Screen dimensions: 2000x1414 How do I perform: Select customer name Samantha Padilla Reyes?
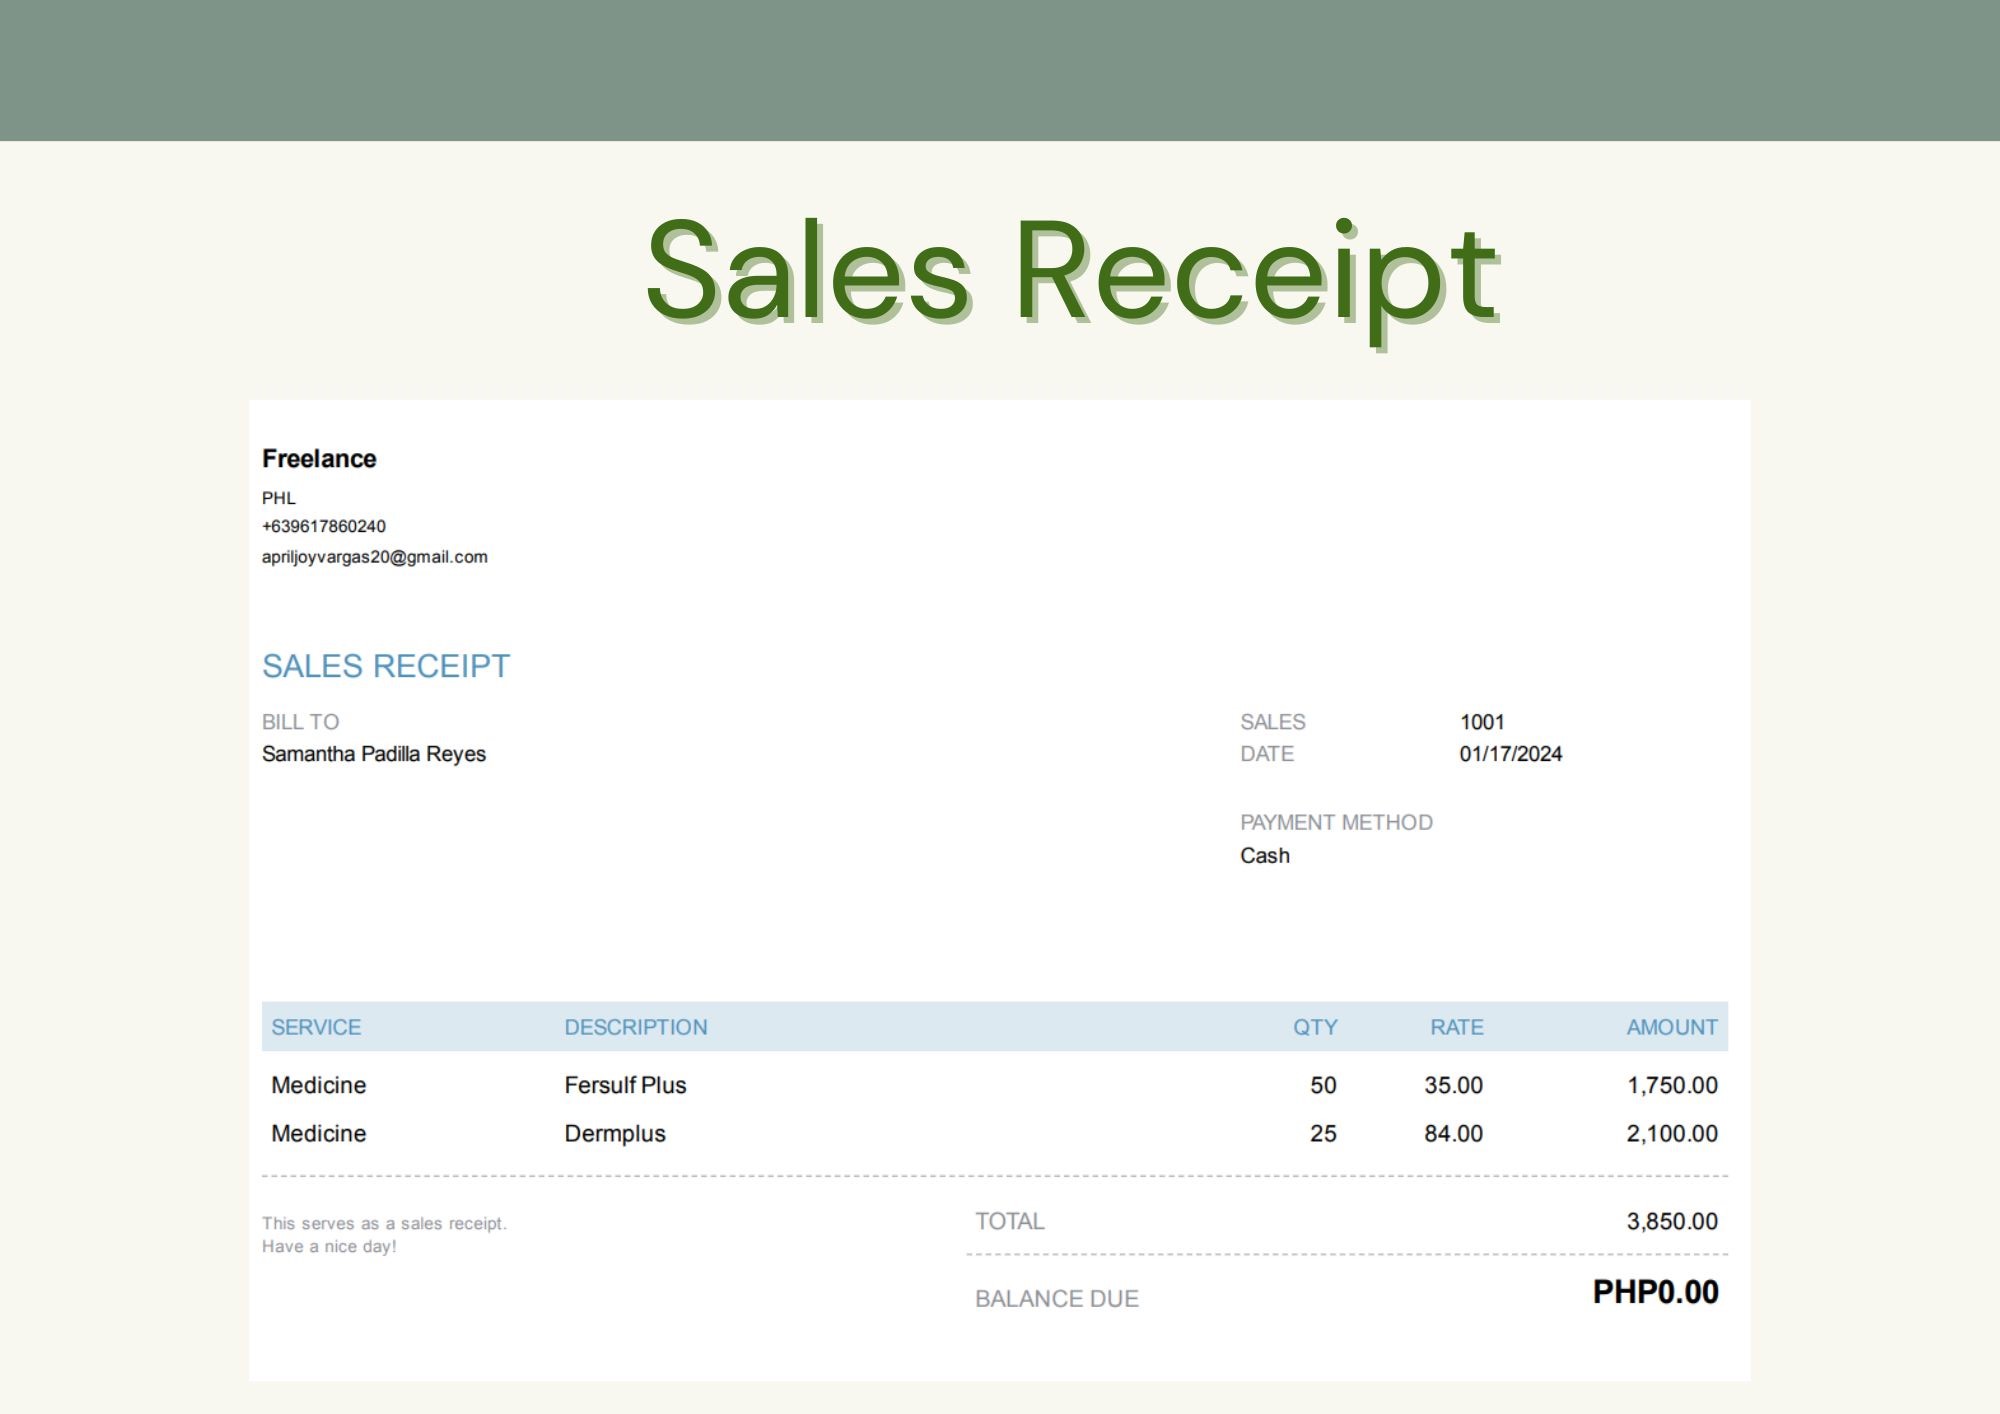373,754
